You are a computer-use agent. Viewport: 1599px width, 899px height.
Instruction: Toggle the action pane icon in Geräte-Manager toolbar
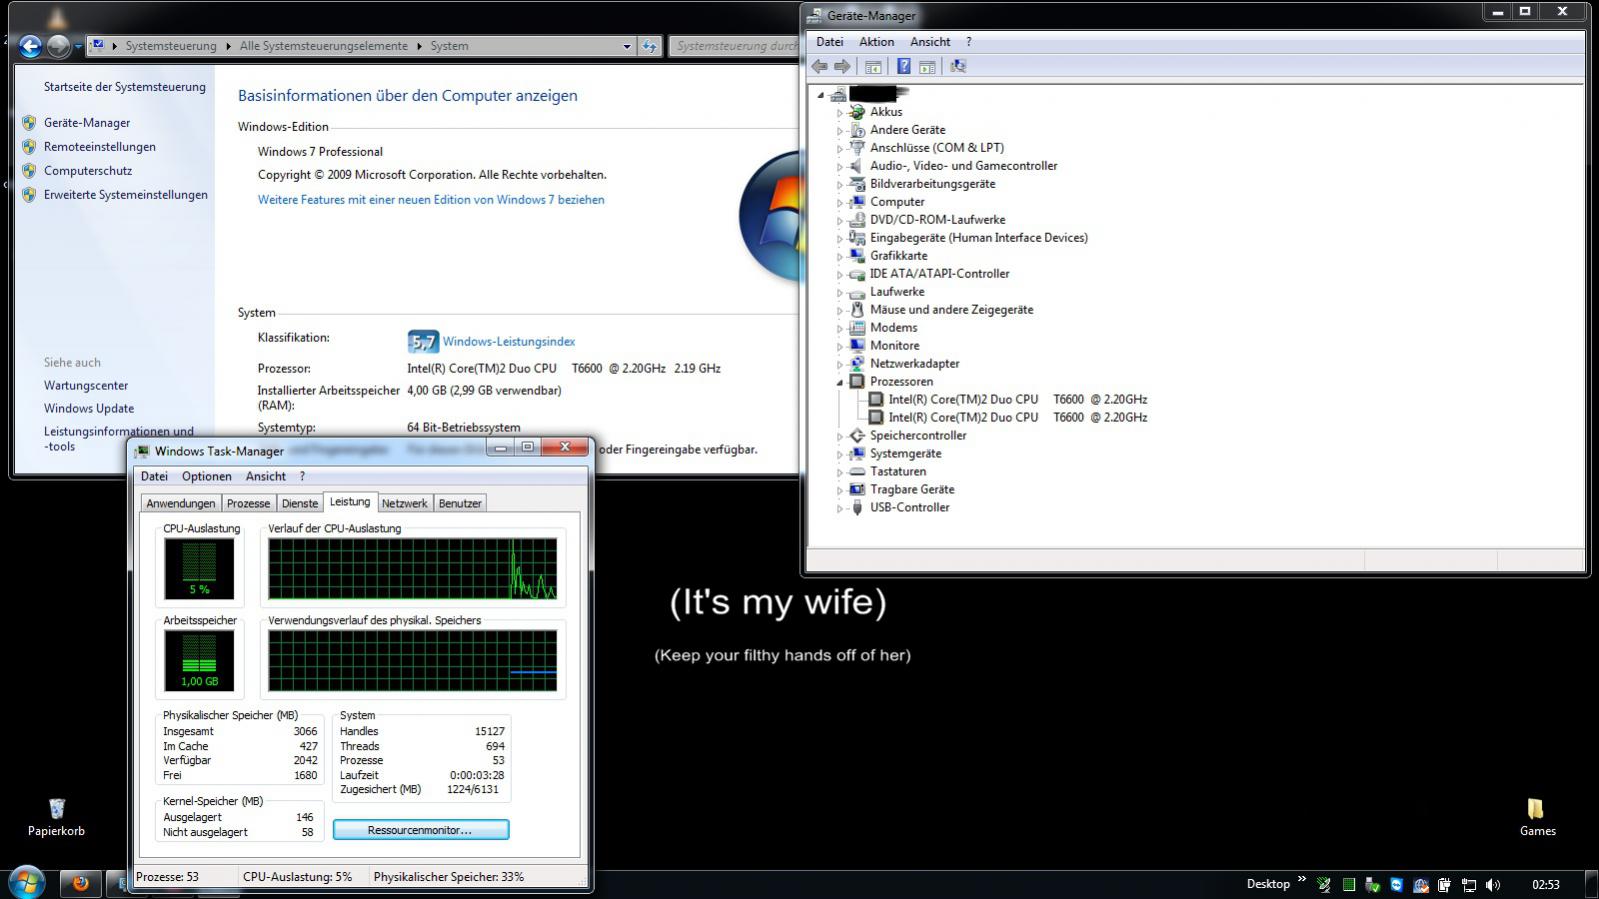[927, 66]
